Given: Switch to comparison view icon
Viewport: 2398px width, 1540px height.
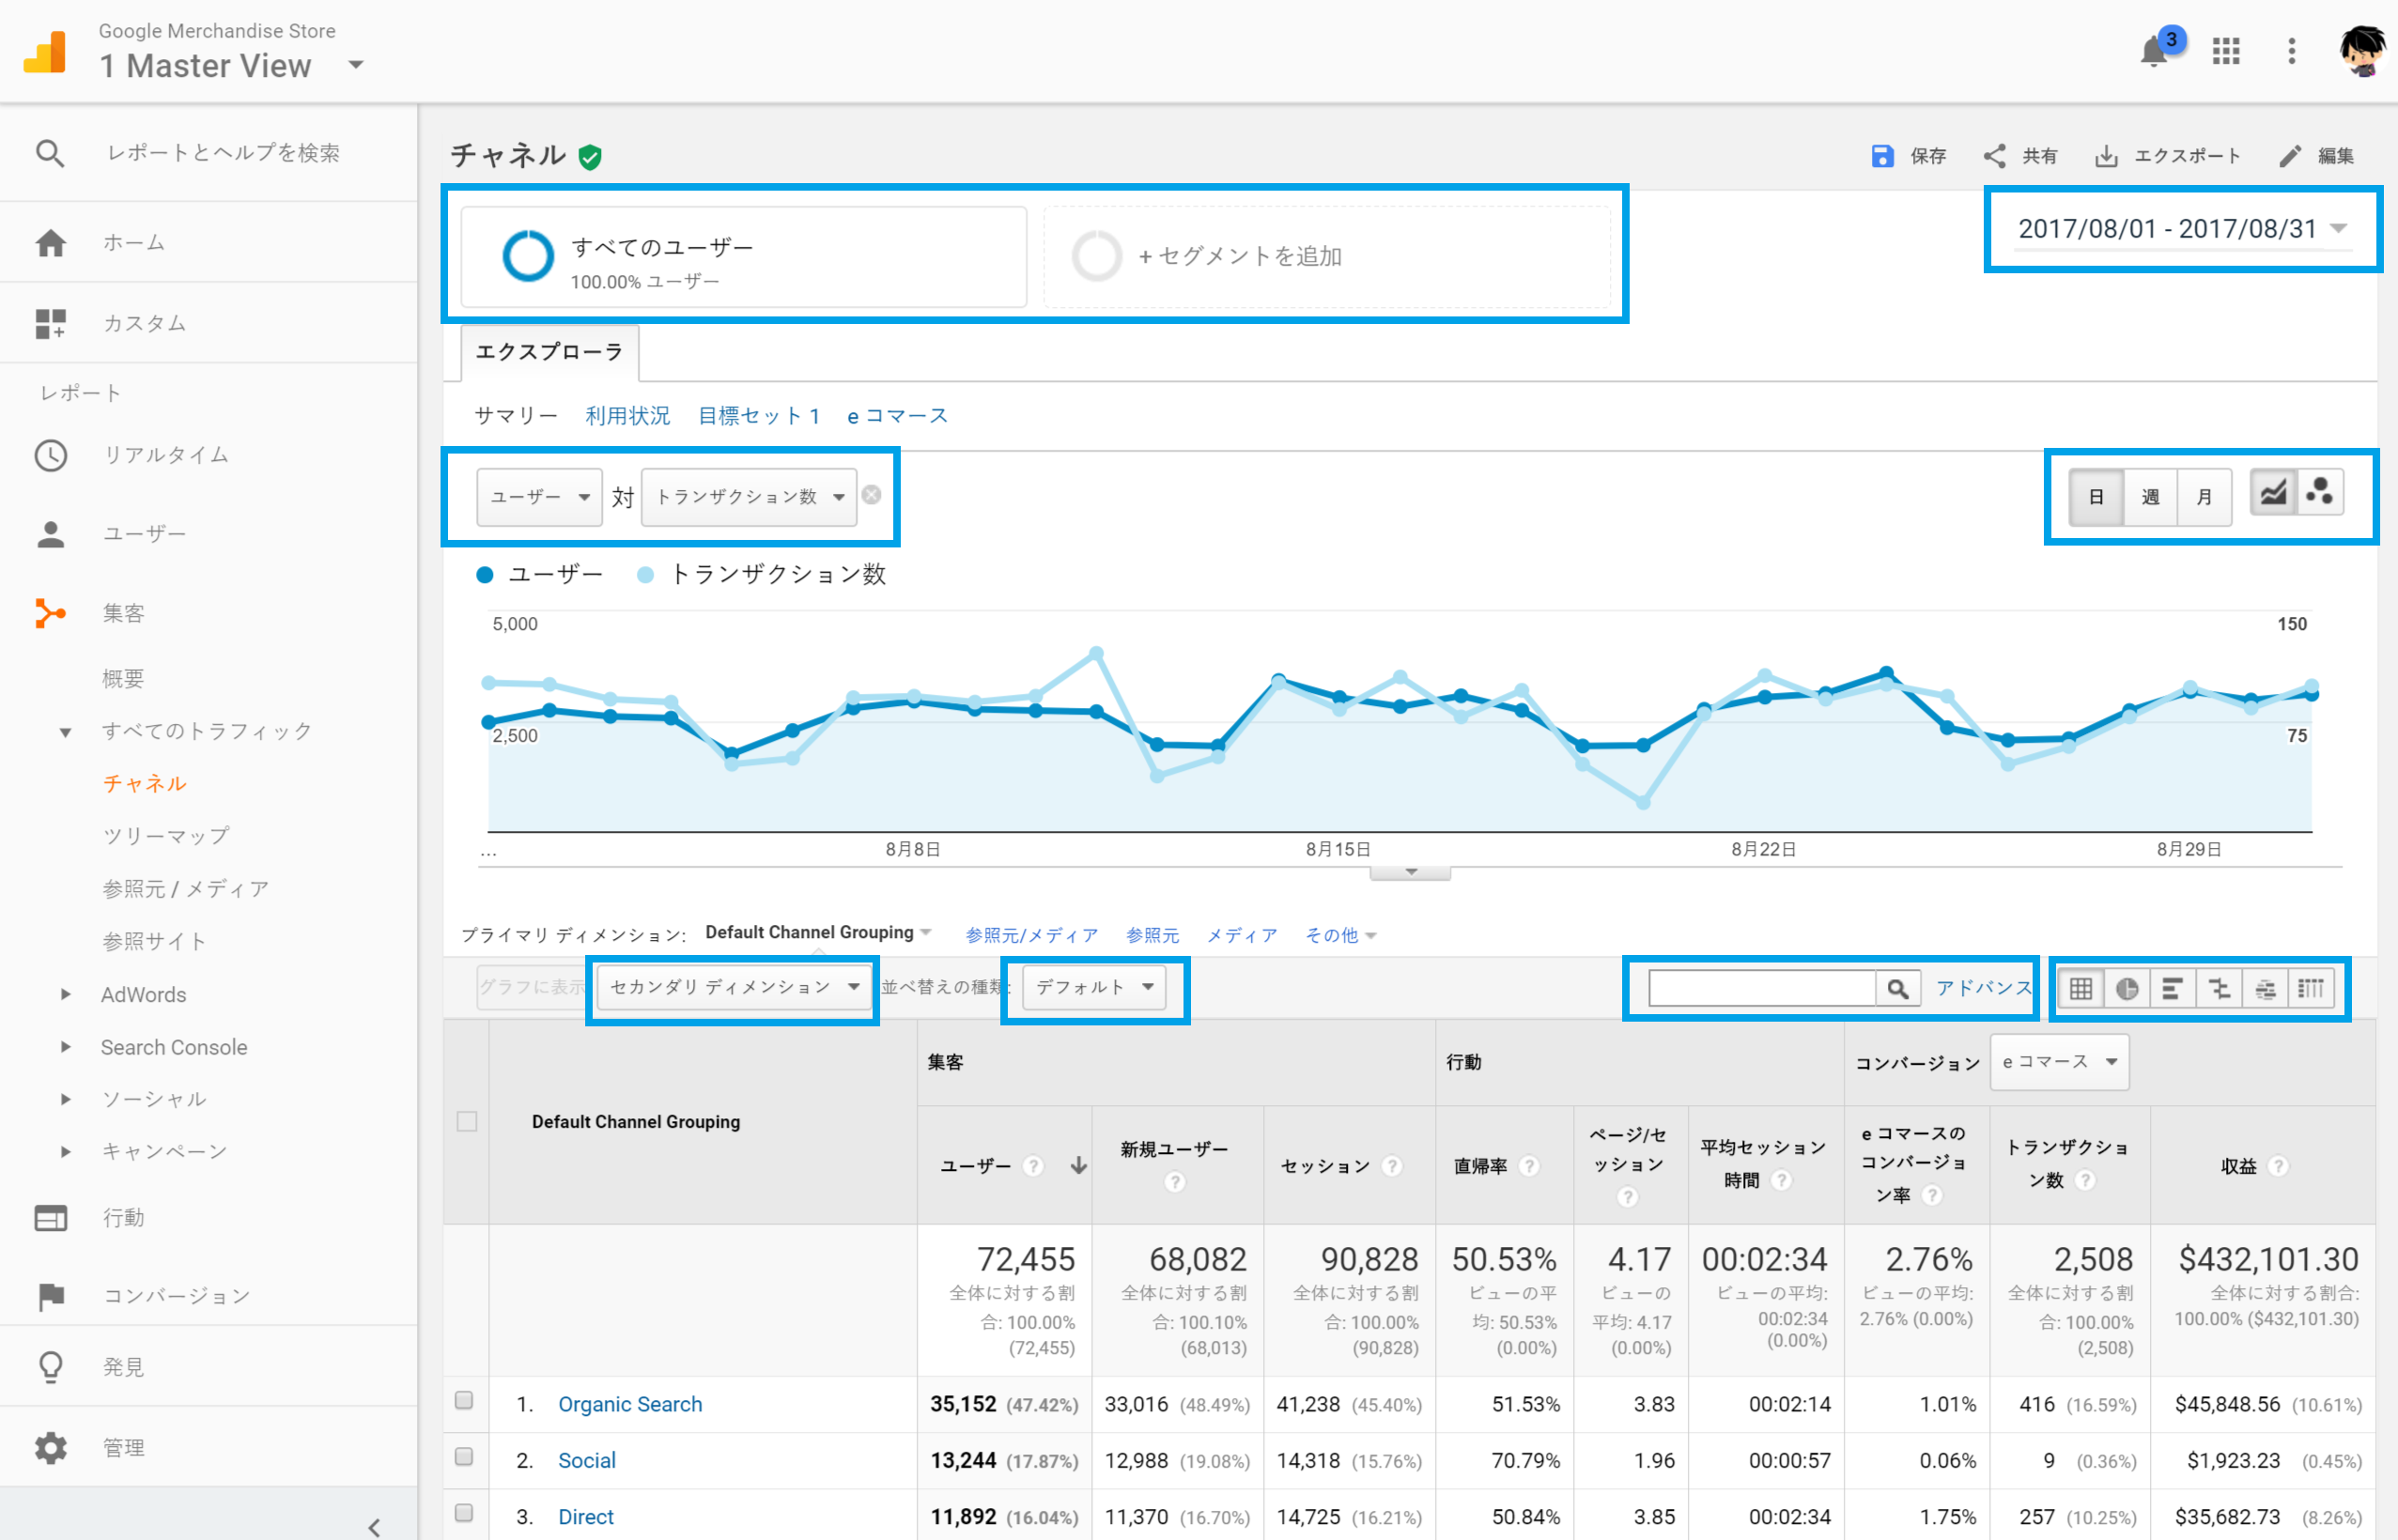Looking at the screenshot, I should click(2219, 989).
